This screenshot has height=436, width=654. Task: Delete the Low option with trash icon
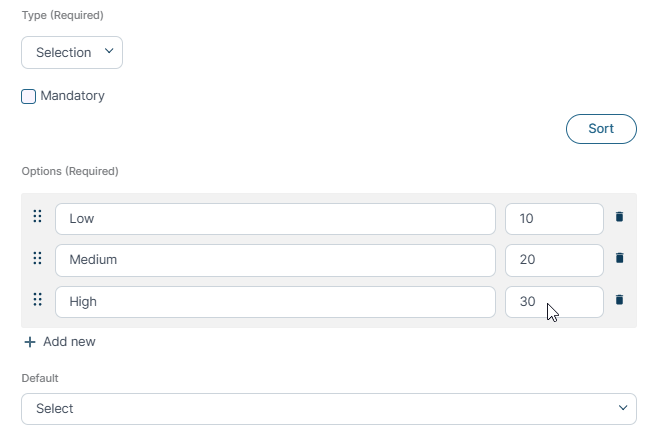pyautogui.click(x=619, y=217)
